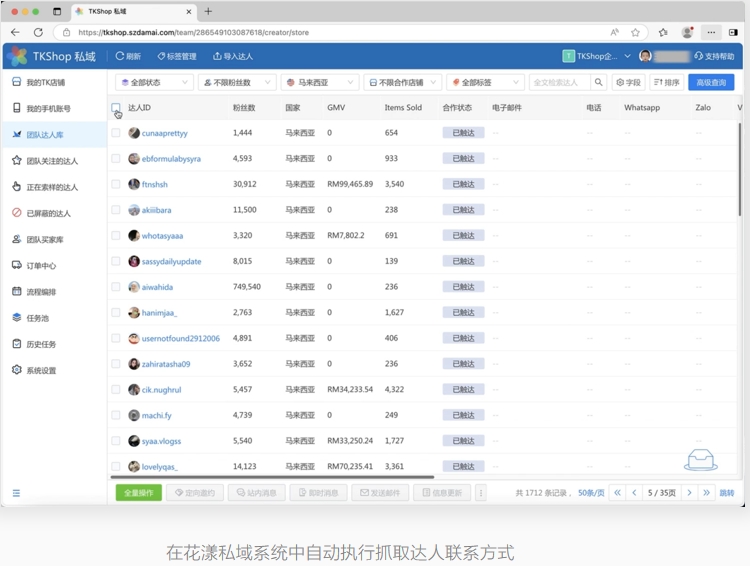750x566 pixels.
Task: Open 标签管理 tag management
Action: coord(177,56)
